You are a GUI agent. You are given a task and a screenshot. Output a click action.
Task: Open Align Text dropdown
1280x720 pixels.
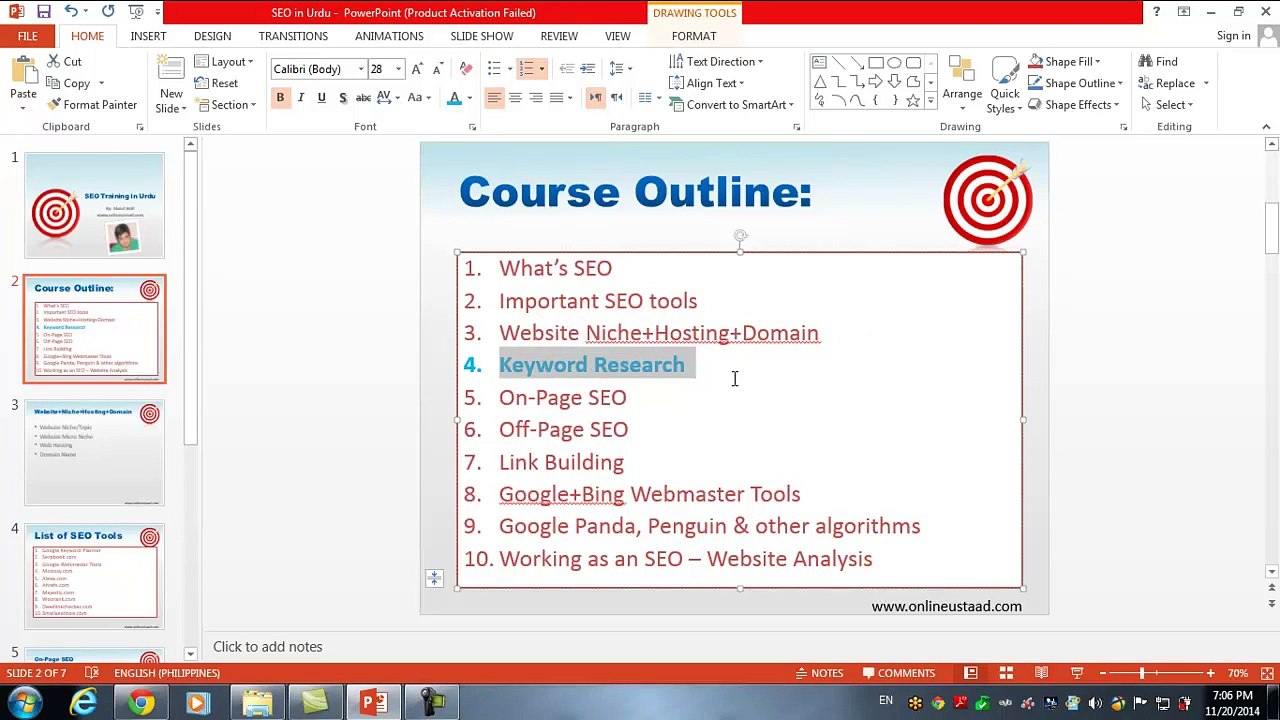coord(707,83)
